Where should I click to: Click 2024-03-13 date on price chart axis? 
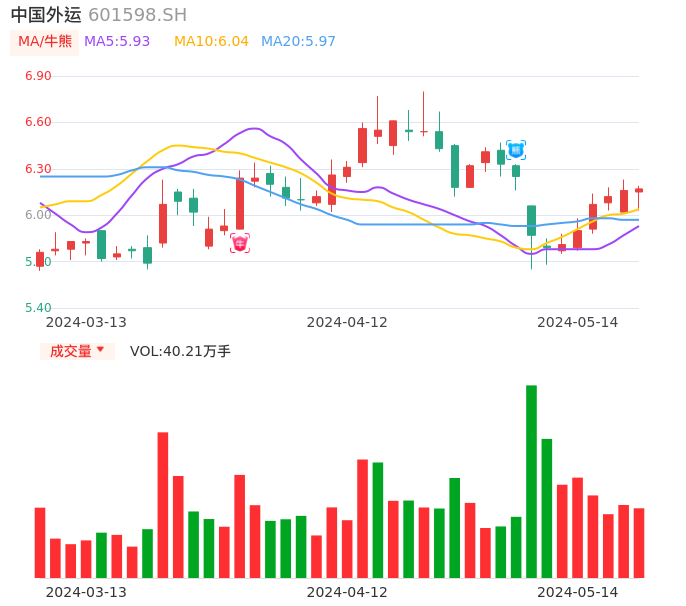pyautogui.click(x=86, y=322)
